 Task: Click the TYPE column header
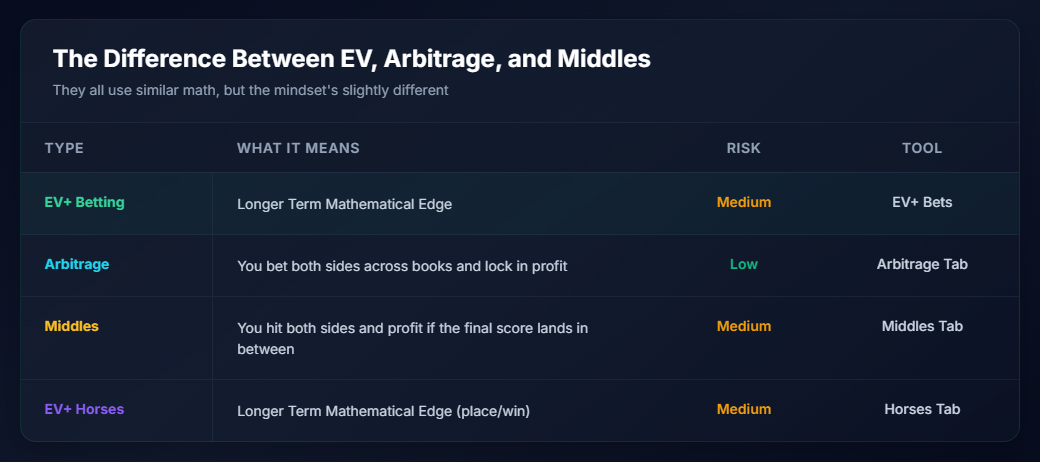[64, 148]
